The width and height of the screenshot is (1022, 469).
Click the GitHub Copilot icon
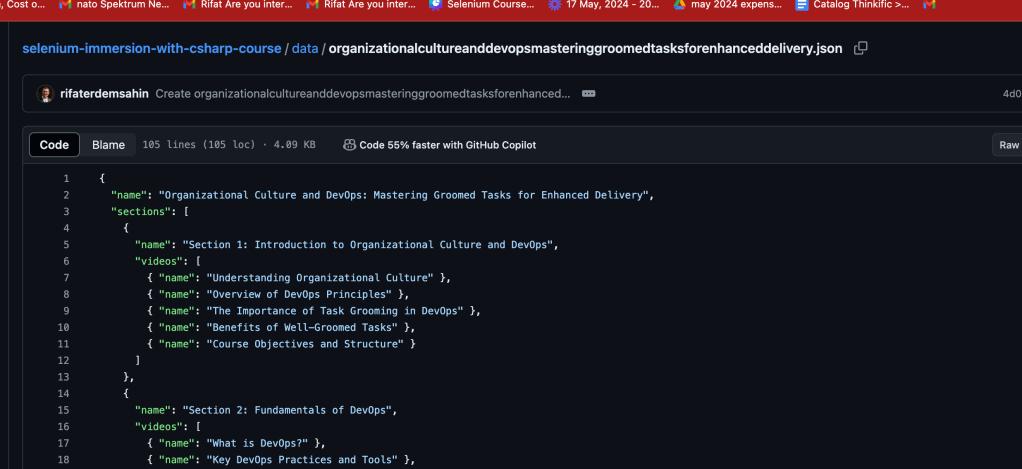click(x=349, y=145)
